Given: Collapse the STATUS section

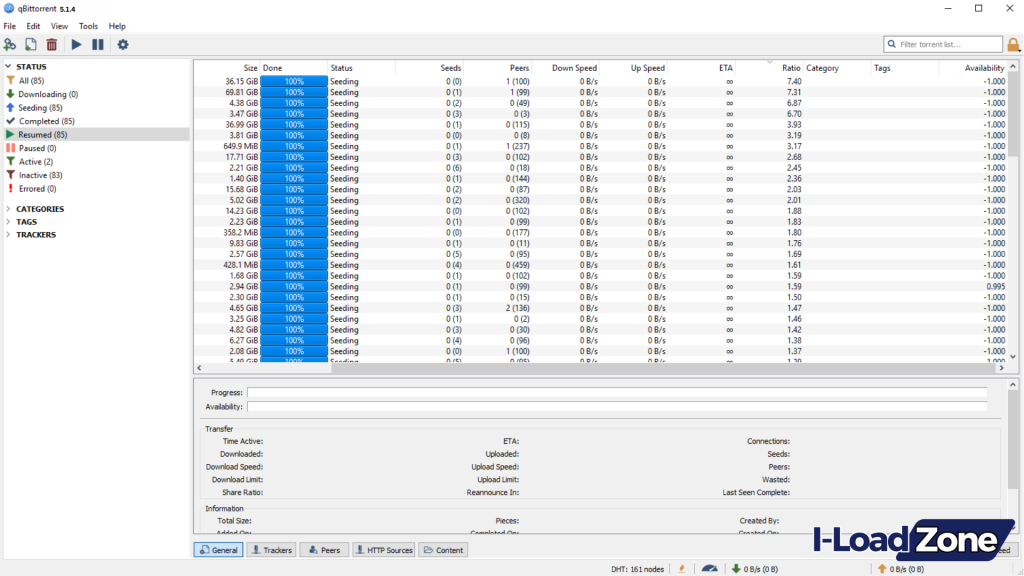Looking at the screenshot, I should [8, 67].
